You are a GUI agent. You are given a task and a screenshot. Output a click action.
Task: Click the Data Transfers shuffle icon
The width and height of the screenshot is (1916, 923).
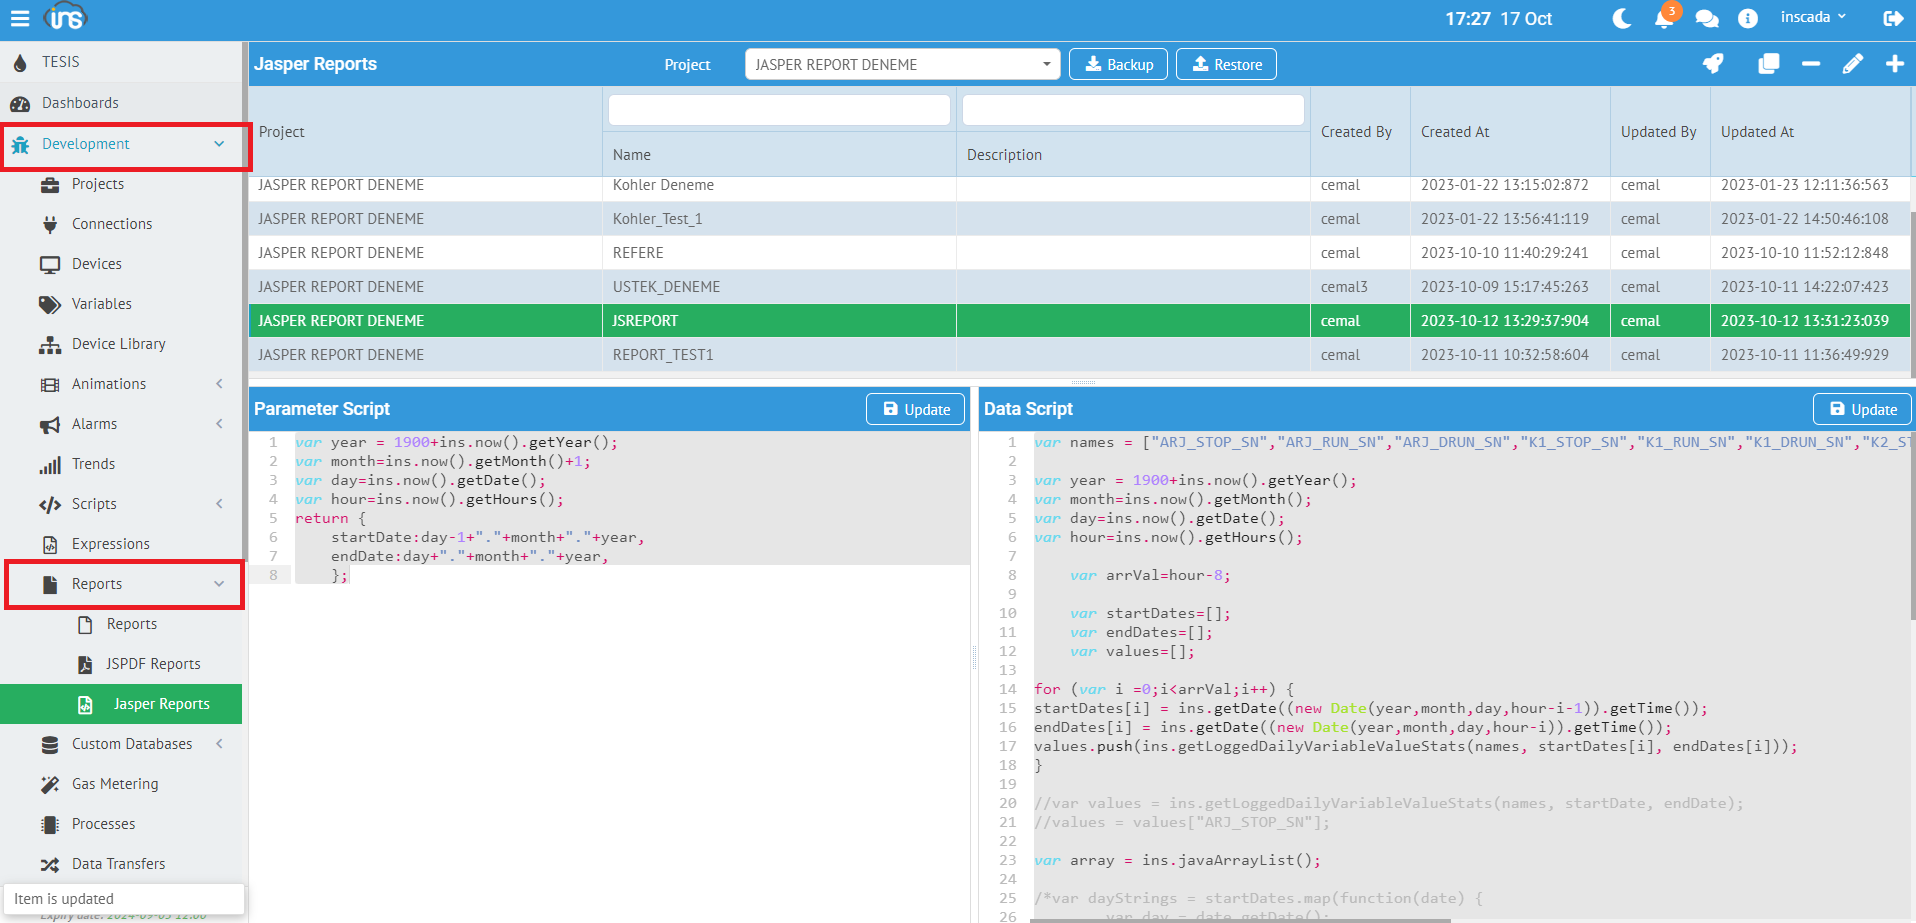click(50, 864)
